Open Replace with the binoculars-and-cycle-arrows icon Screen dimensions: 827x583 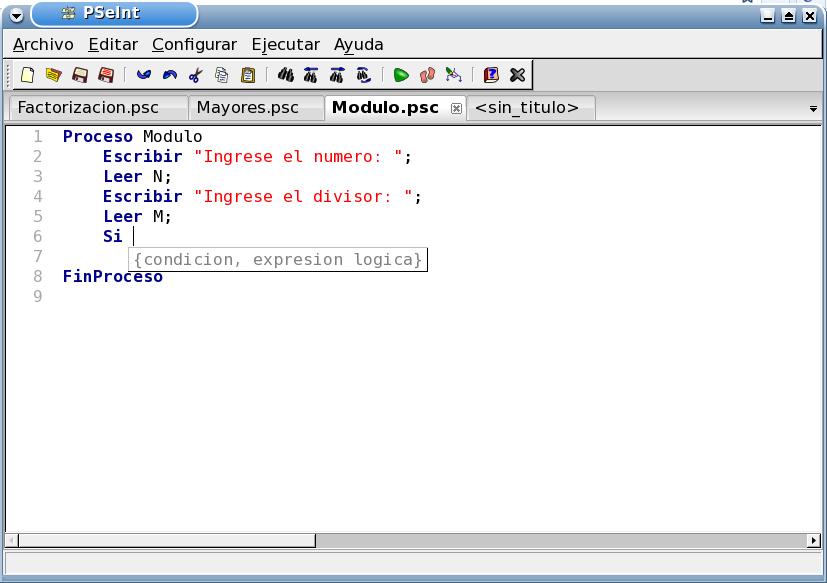363,75
